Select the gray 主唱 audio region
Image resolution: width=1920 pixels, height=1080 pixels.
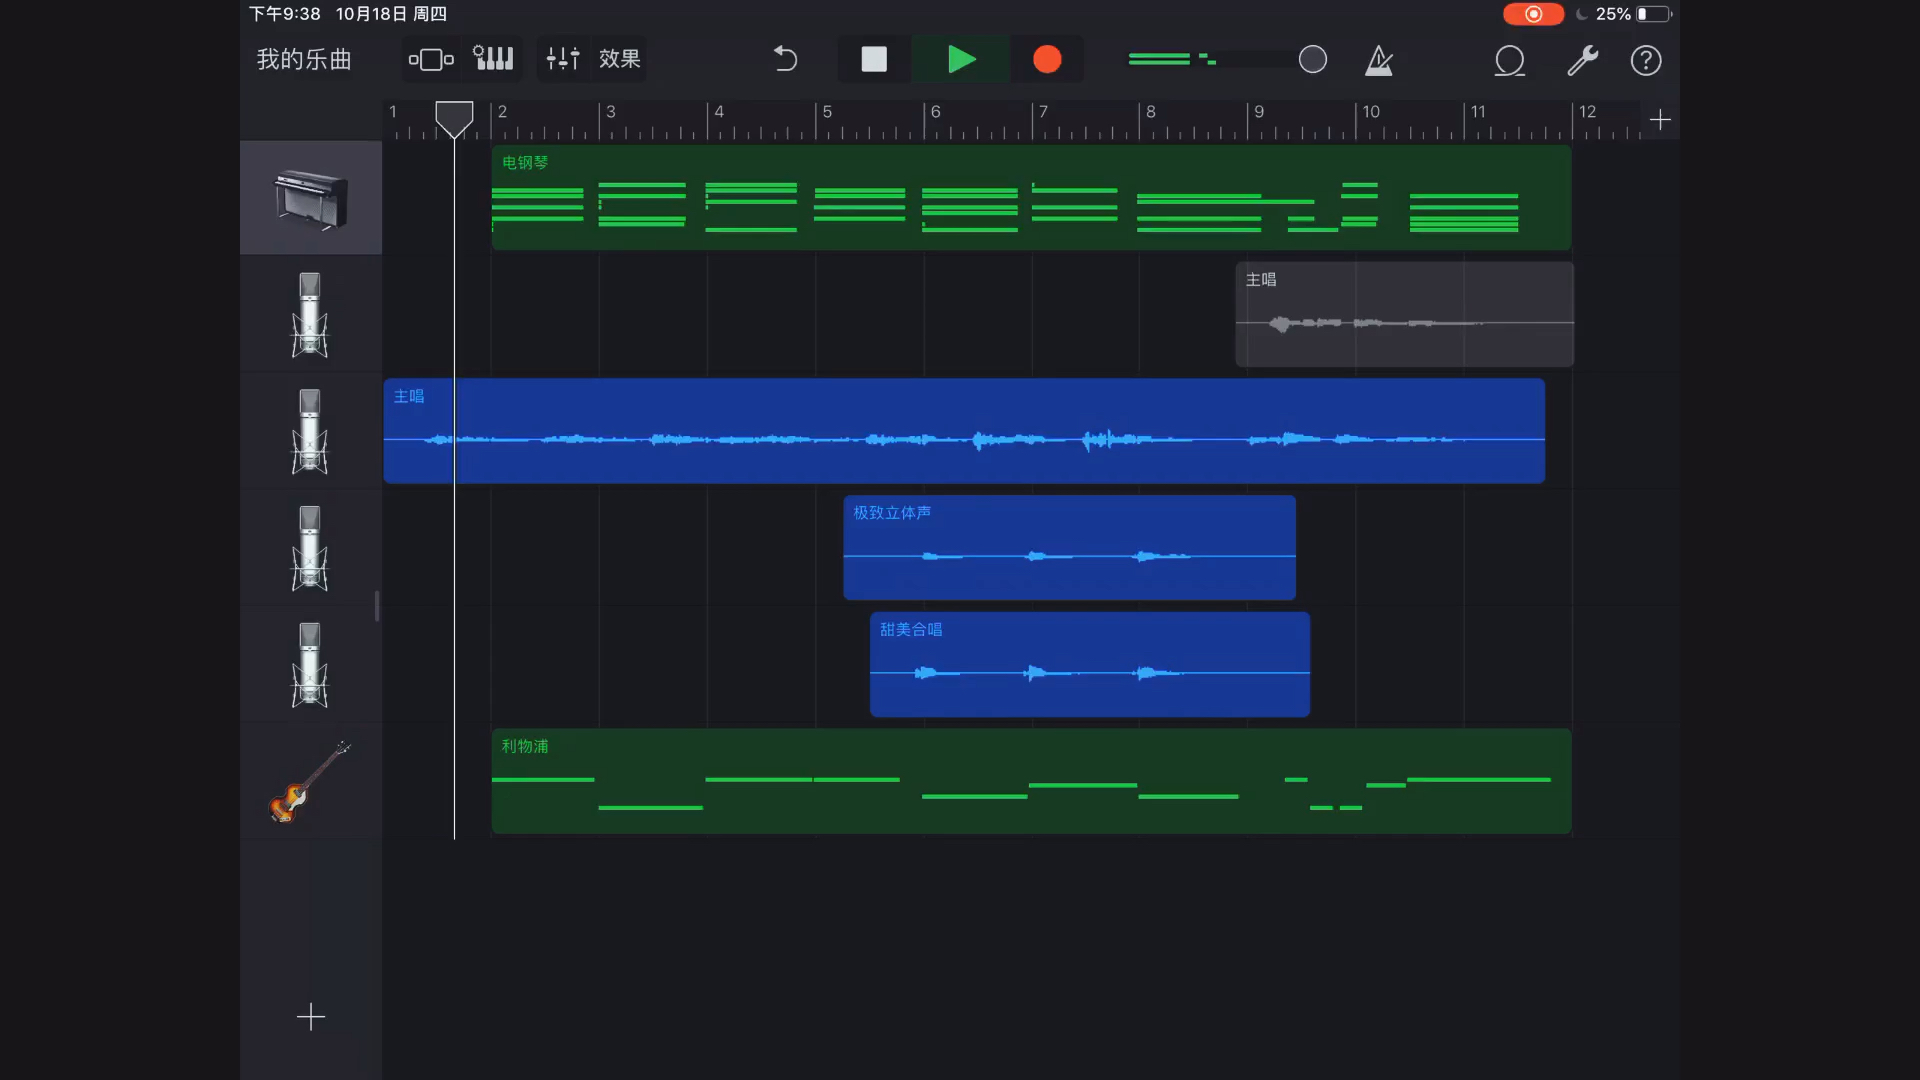(x=1405, y=314)
